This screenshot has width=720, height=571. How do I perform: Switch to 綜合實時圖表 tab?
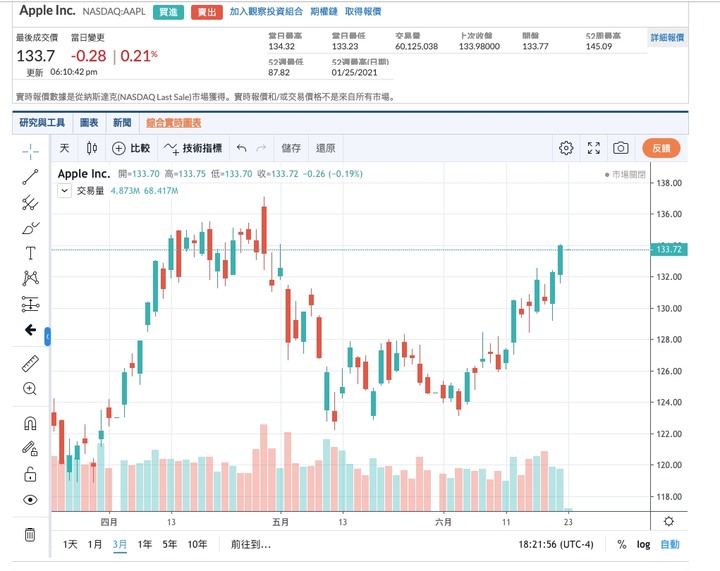(174, 123)
